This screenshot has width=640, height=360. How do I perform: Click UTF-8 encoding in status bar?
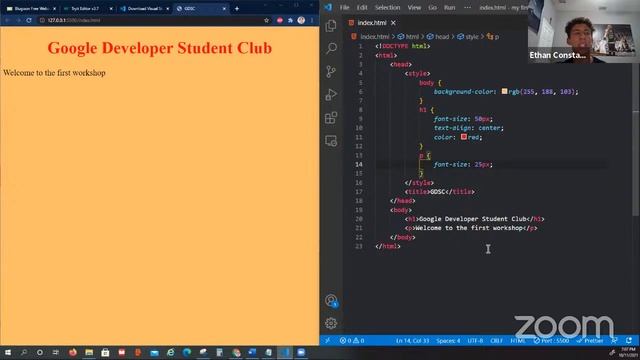(475, 340)
